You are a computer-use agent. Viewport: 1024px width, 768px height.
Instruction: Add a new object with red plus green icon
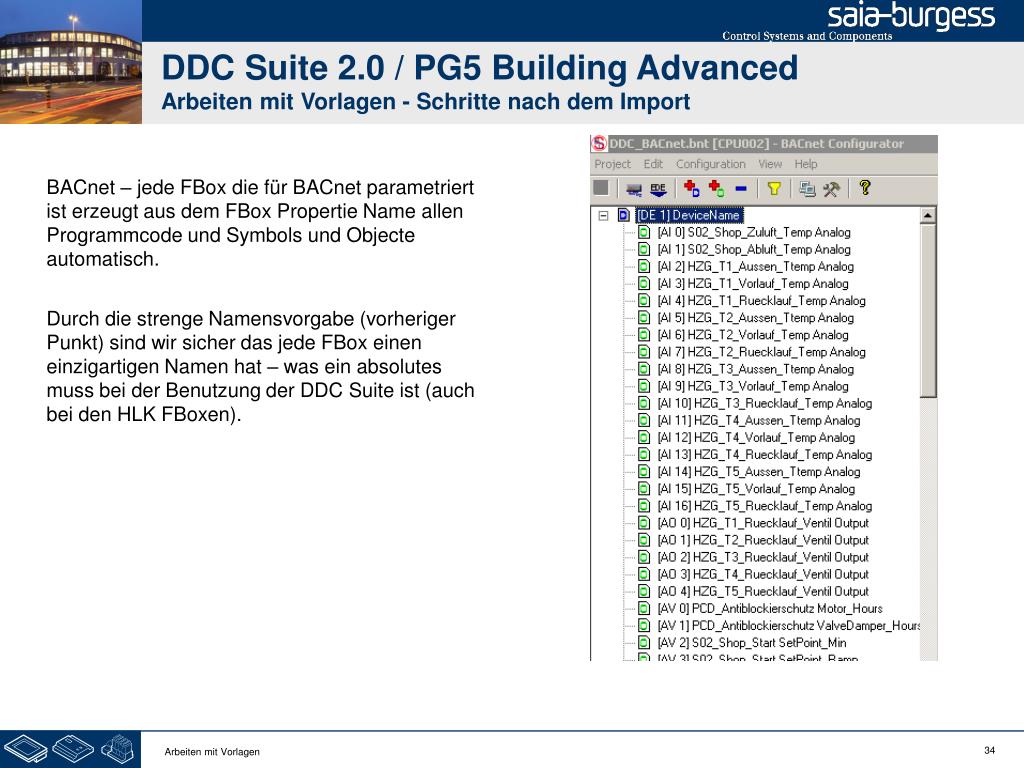click(716, 189)
